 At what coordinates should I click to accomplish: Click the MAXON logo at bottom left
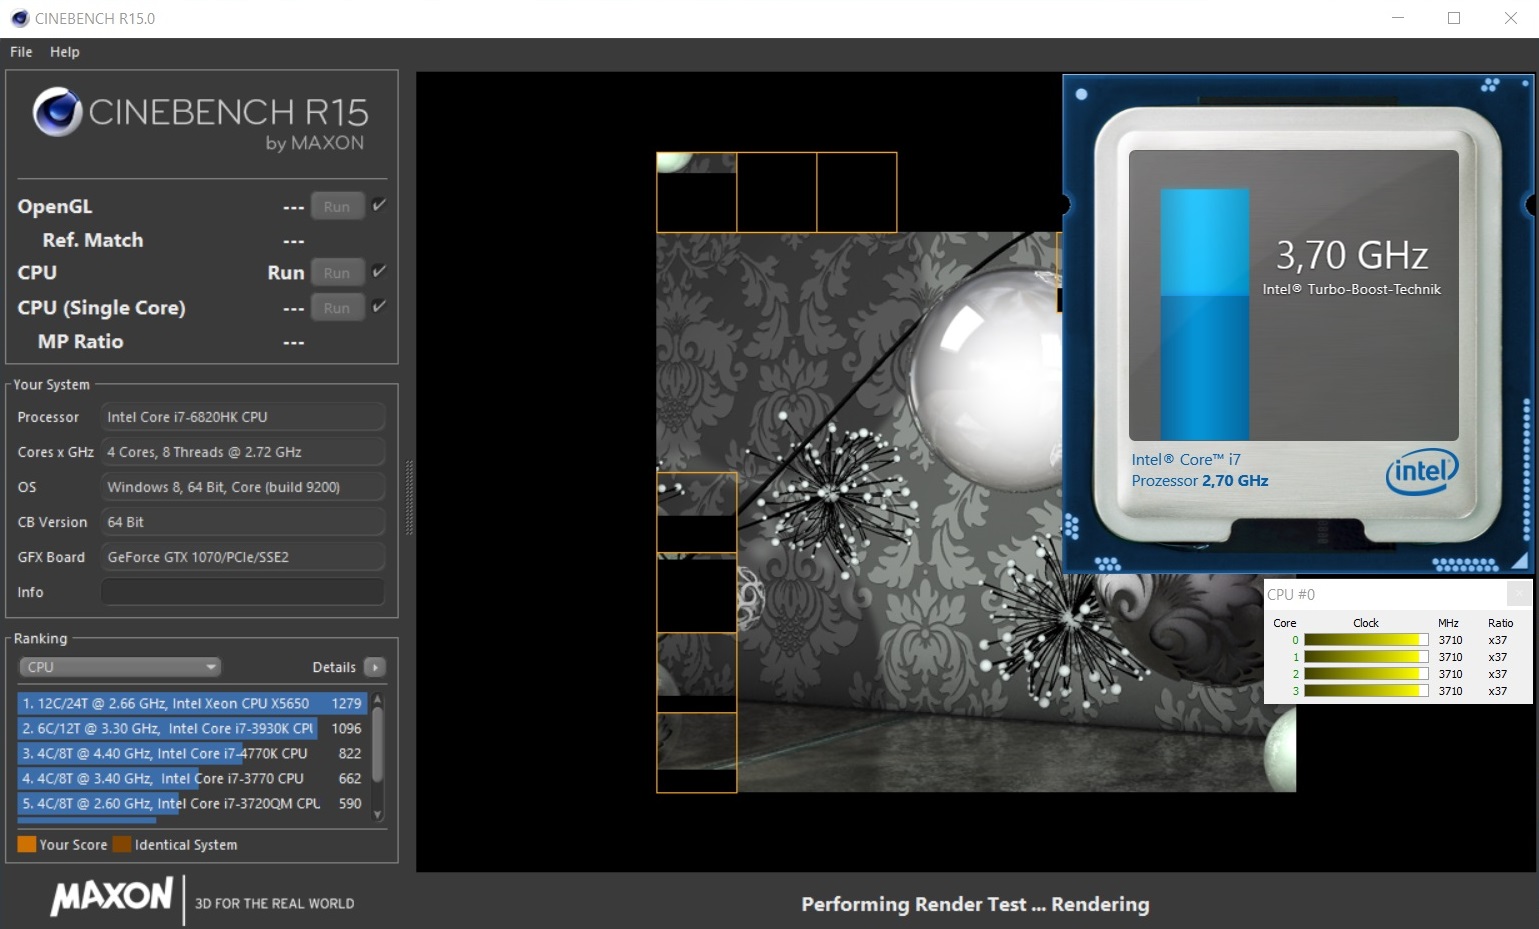coord(112,897)
